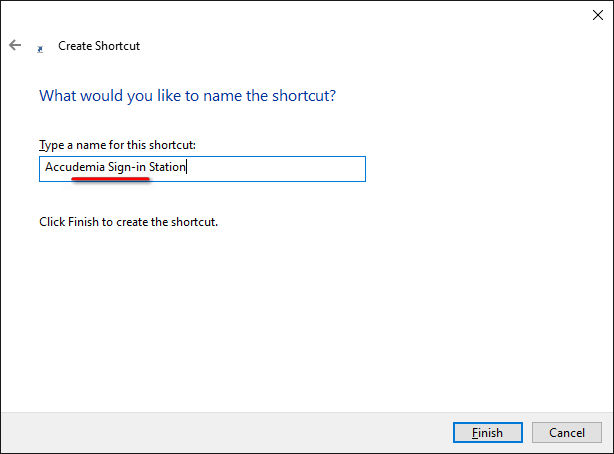614x454 pixels.
Task: Click the 'Type a name for this shortcut' label
Action: [x=117, y=145]
